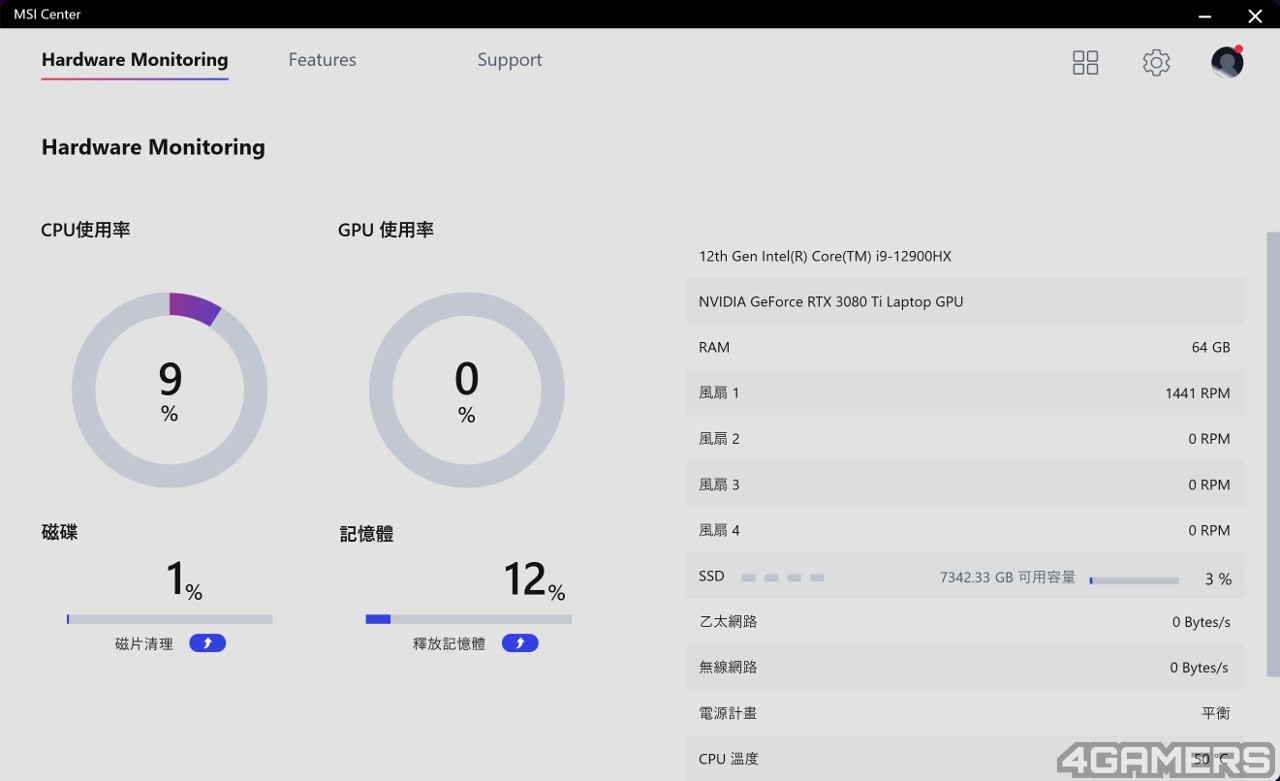Click the disk cleanup arrow button
1280x781 pixels.
pyautogui.click(x=207, y=643)
